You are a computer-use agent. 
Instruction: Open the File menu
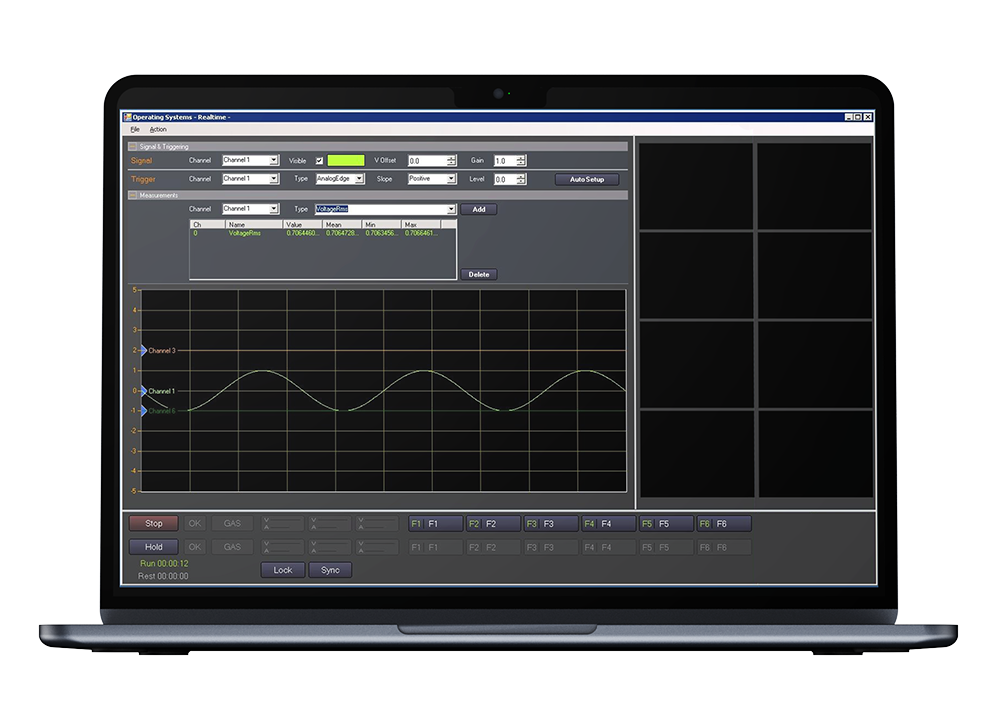pos(135,129)
